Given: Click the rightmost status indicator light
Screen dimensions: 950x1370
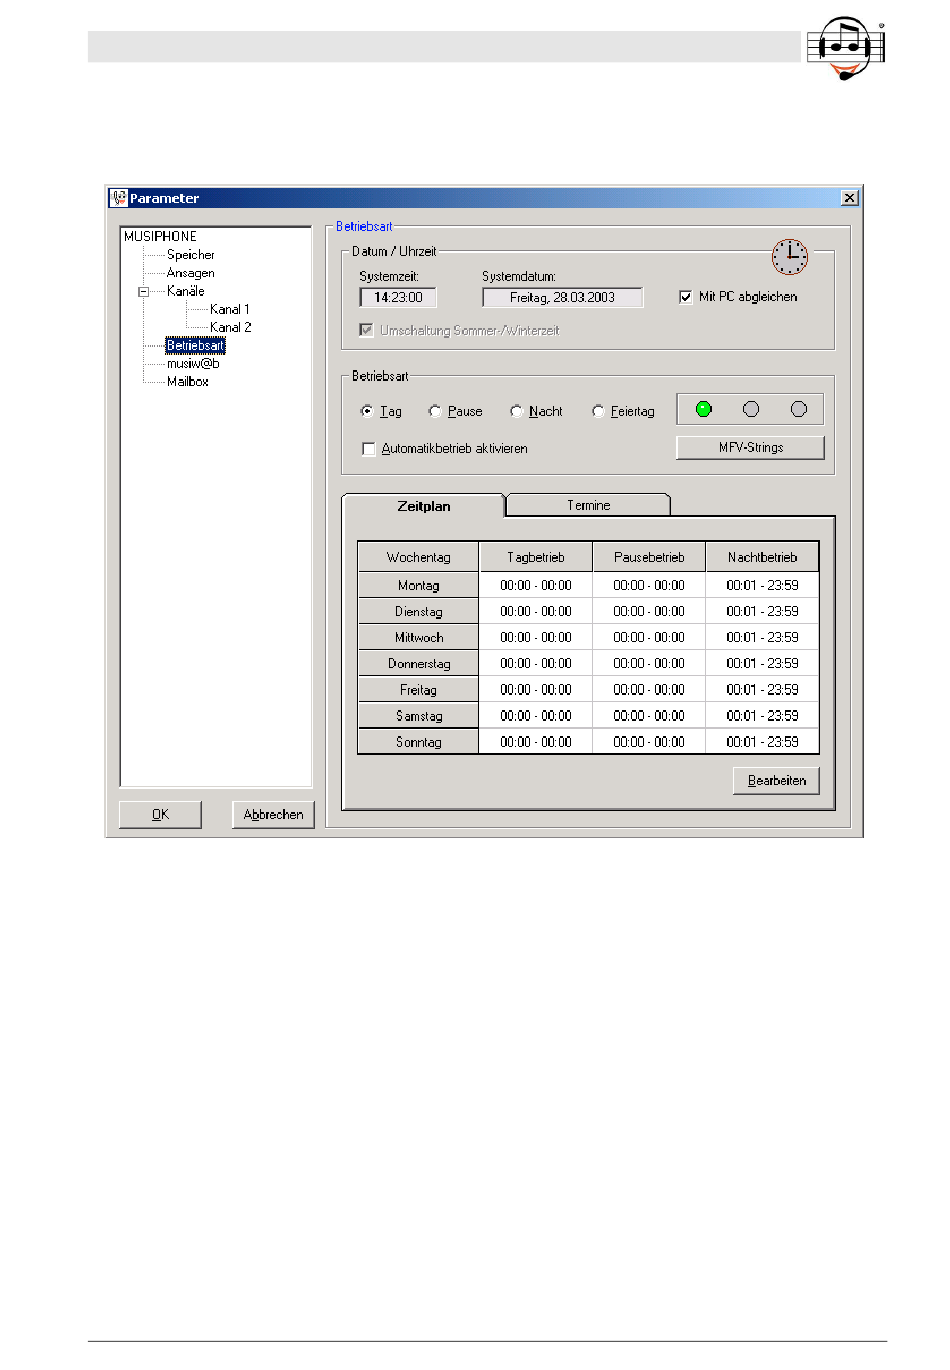Looking at the screenshot, I should 799,409.
